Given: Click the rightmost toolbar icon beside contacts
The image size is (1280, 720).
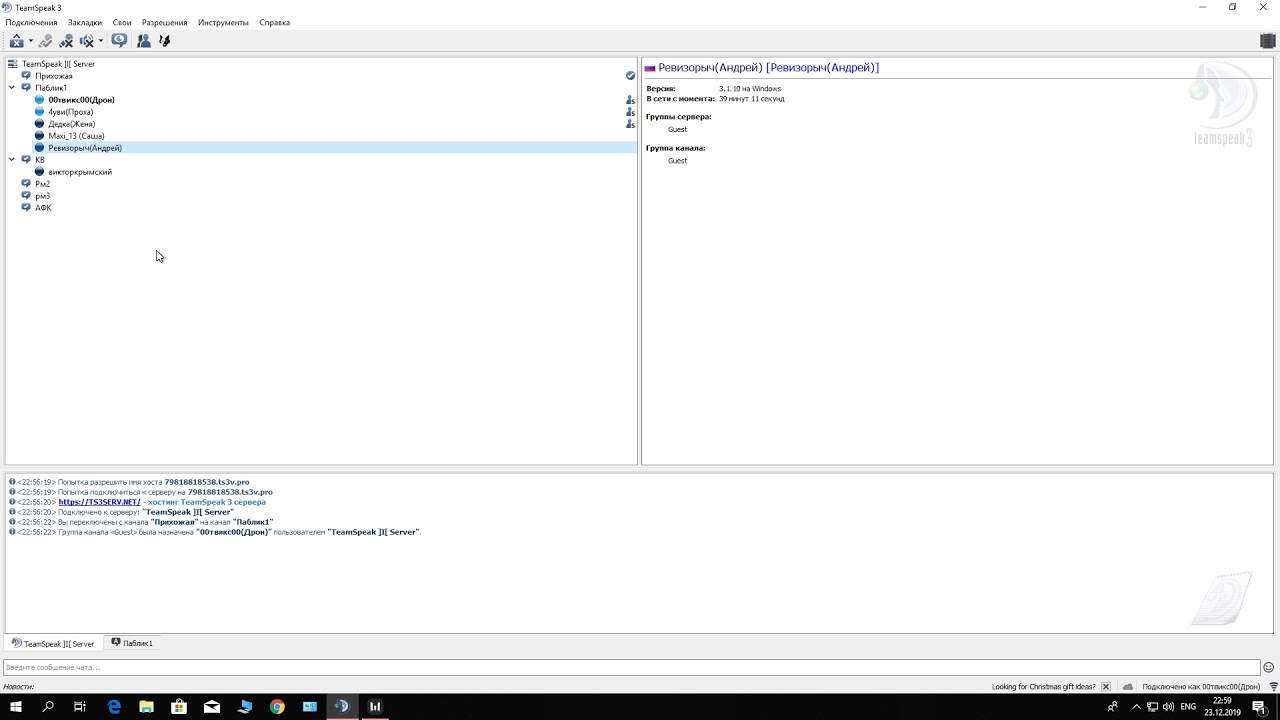Looking at the screenshot, I should pyautogui.click(x=165, y=41).
